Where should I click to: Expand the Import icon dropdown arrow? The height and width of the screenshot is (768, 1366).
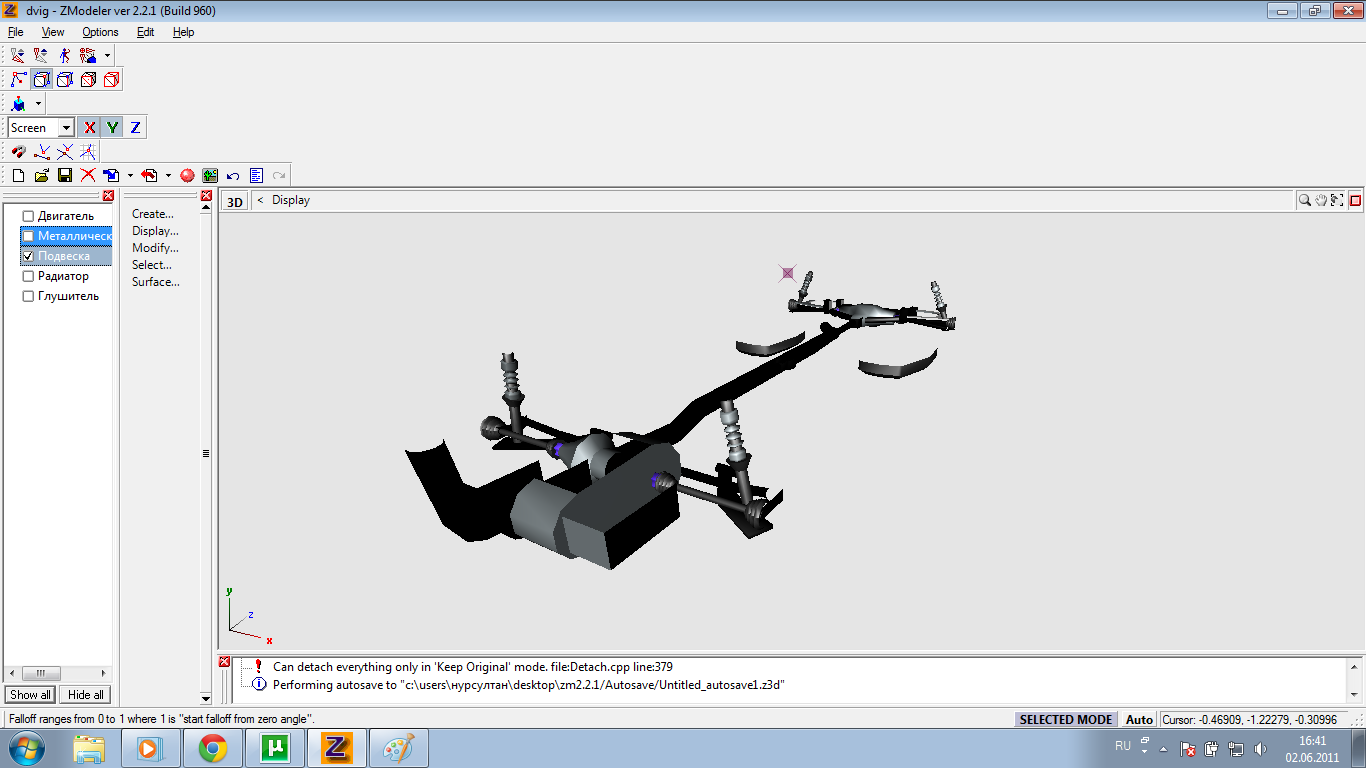pyautogui.click(x=130, y=175)
